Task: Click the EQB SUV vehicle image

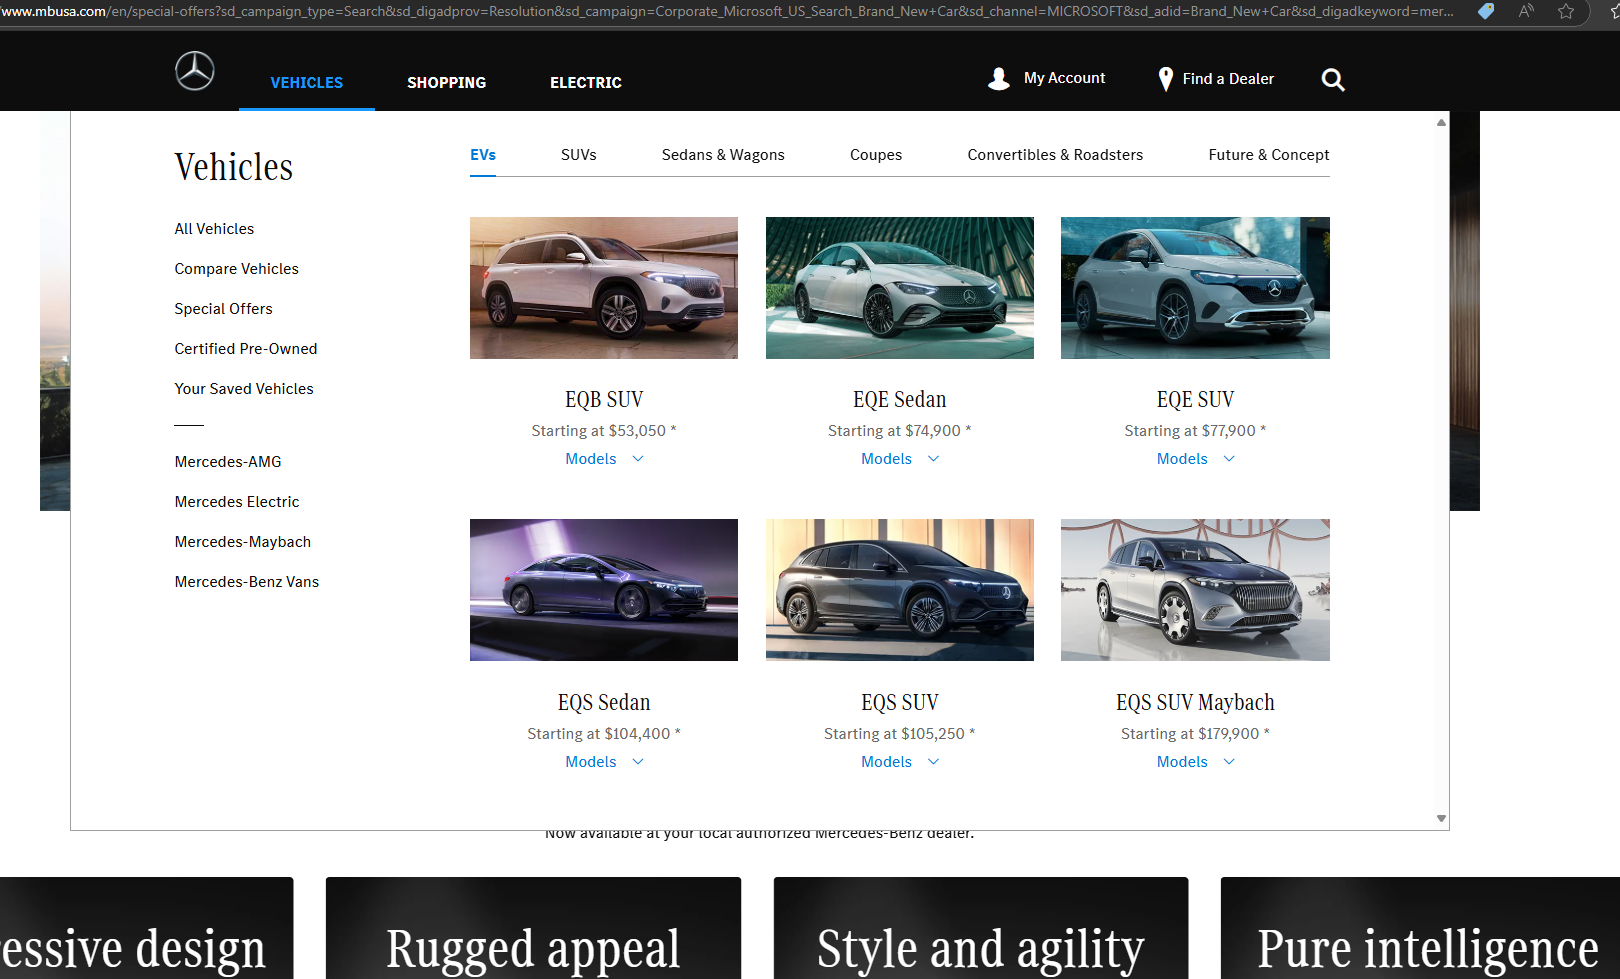Action: (604, 288)
